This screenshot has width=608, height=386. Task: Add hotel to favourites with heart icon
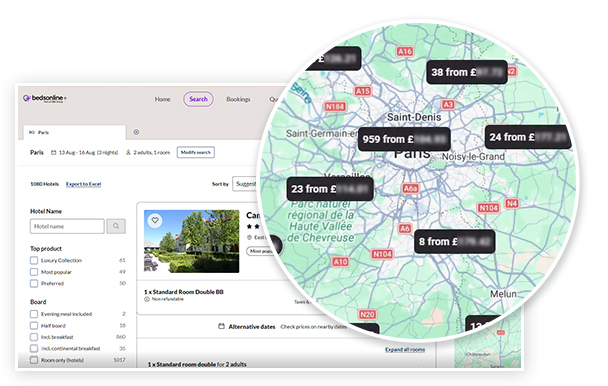pos(155,221)
